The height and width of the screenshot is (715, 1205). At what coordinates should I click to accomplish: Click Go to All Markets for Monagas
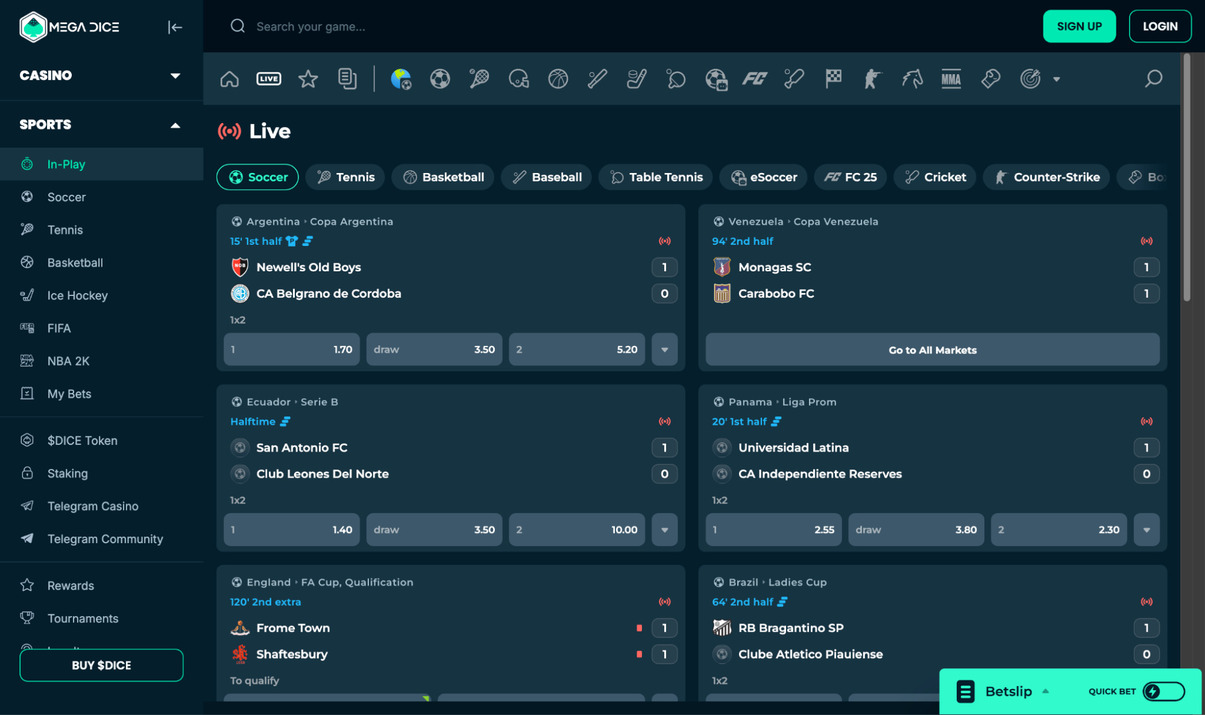coord(932,350)
